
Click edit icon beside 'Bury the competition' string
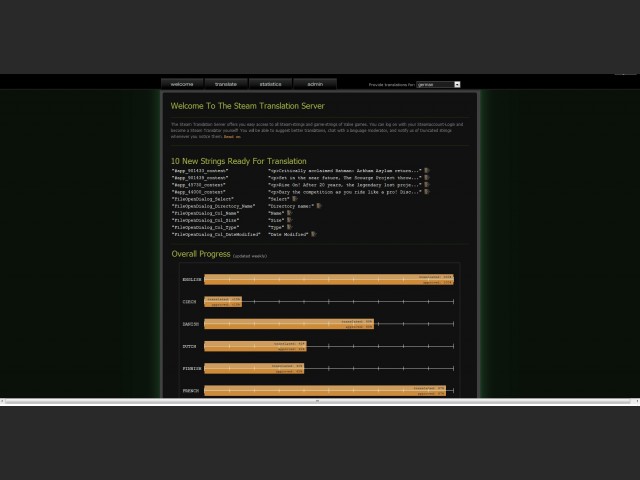(x=427, y=191)
